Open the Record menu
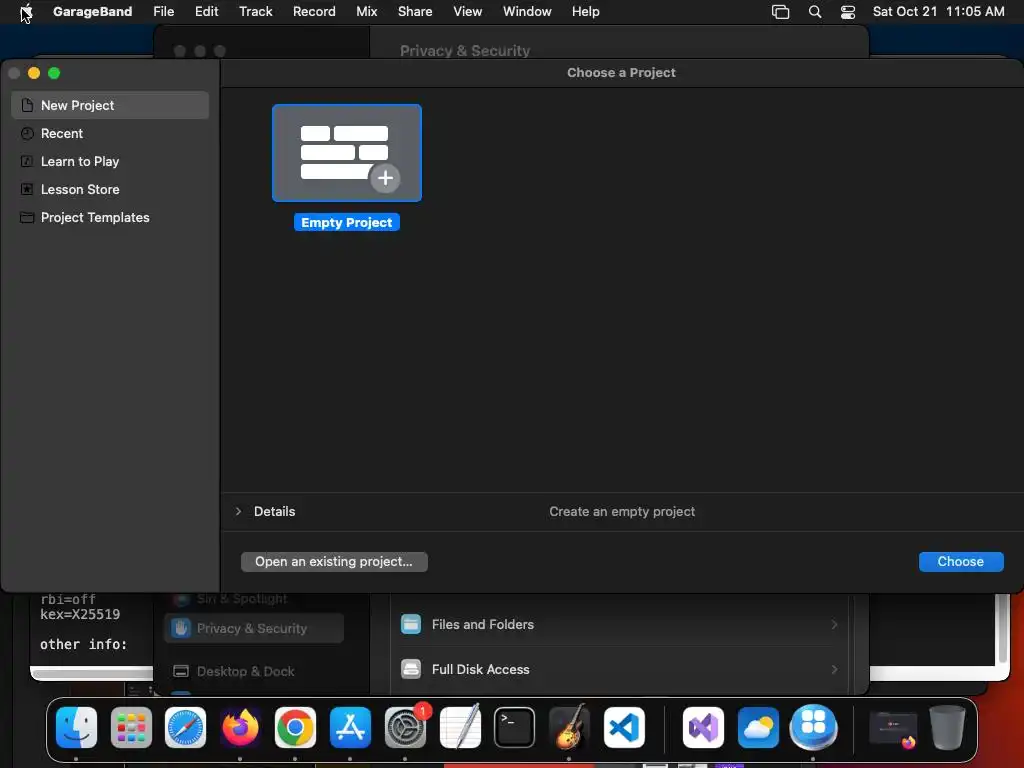Image resolution: width=1024 pixels, height=768 pixels. pos(314,11)
